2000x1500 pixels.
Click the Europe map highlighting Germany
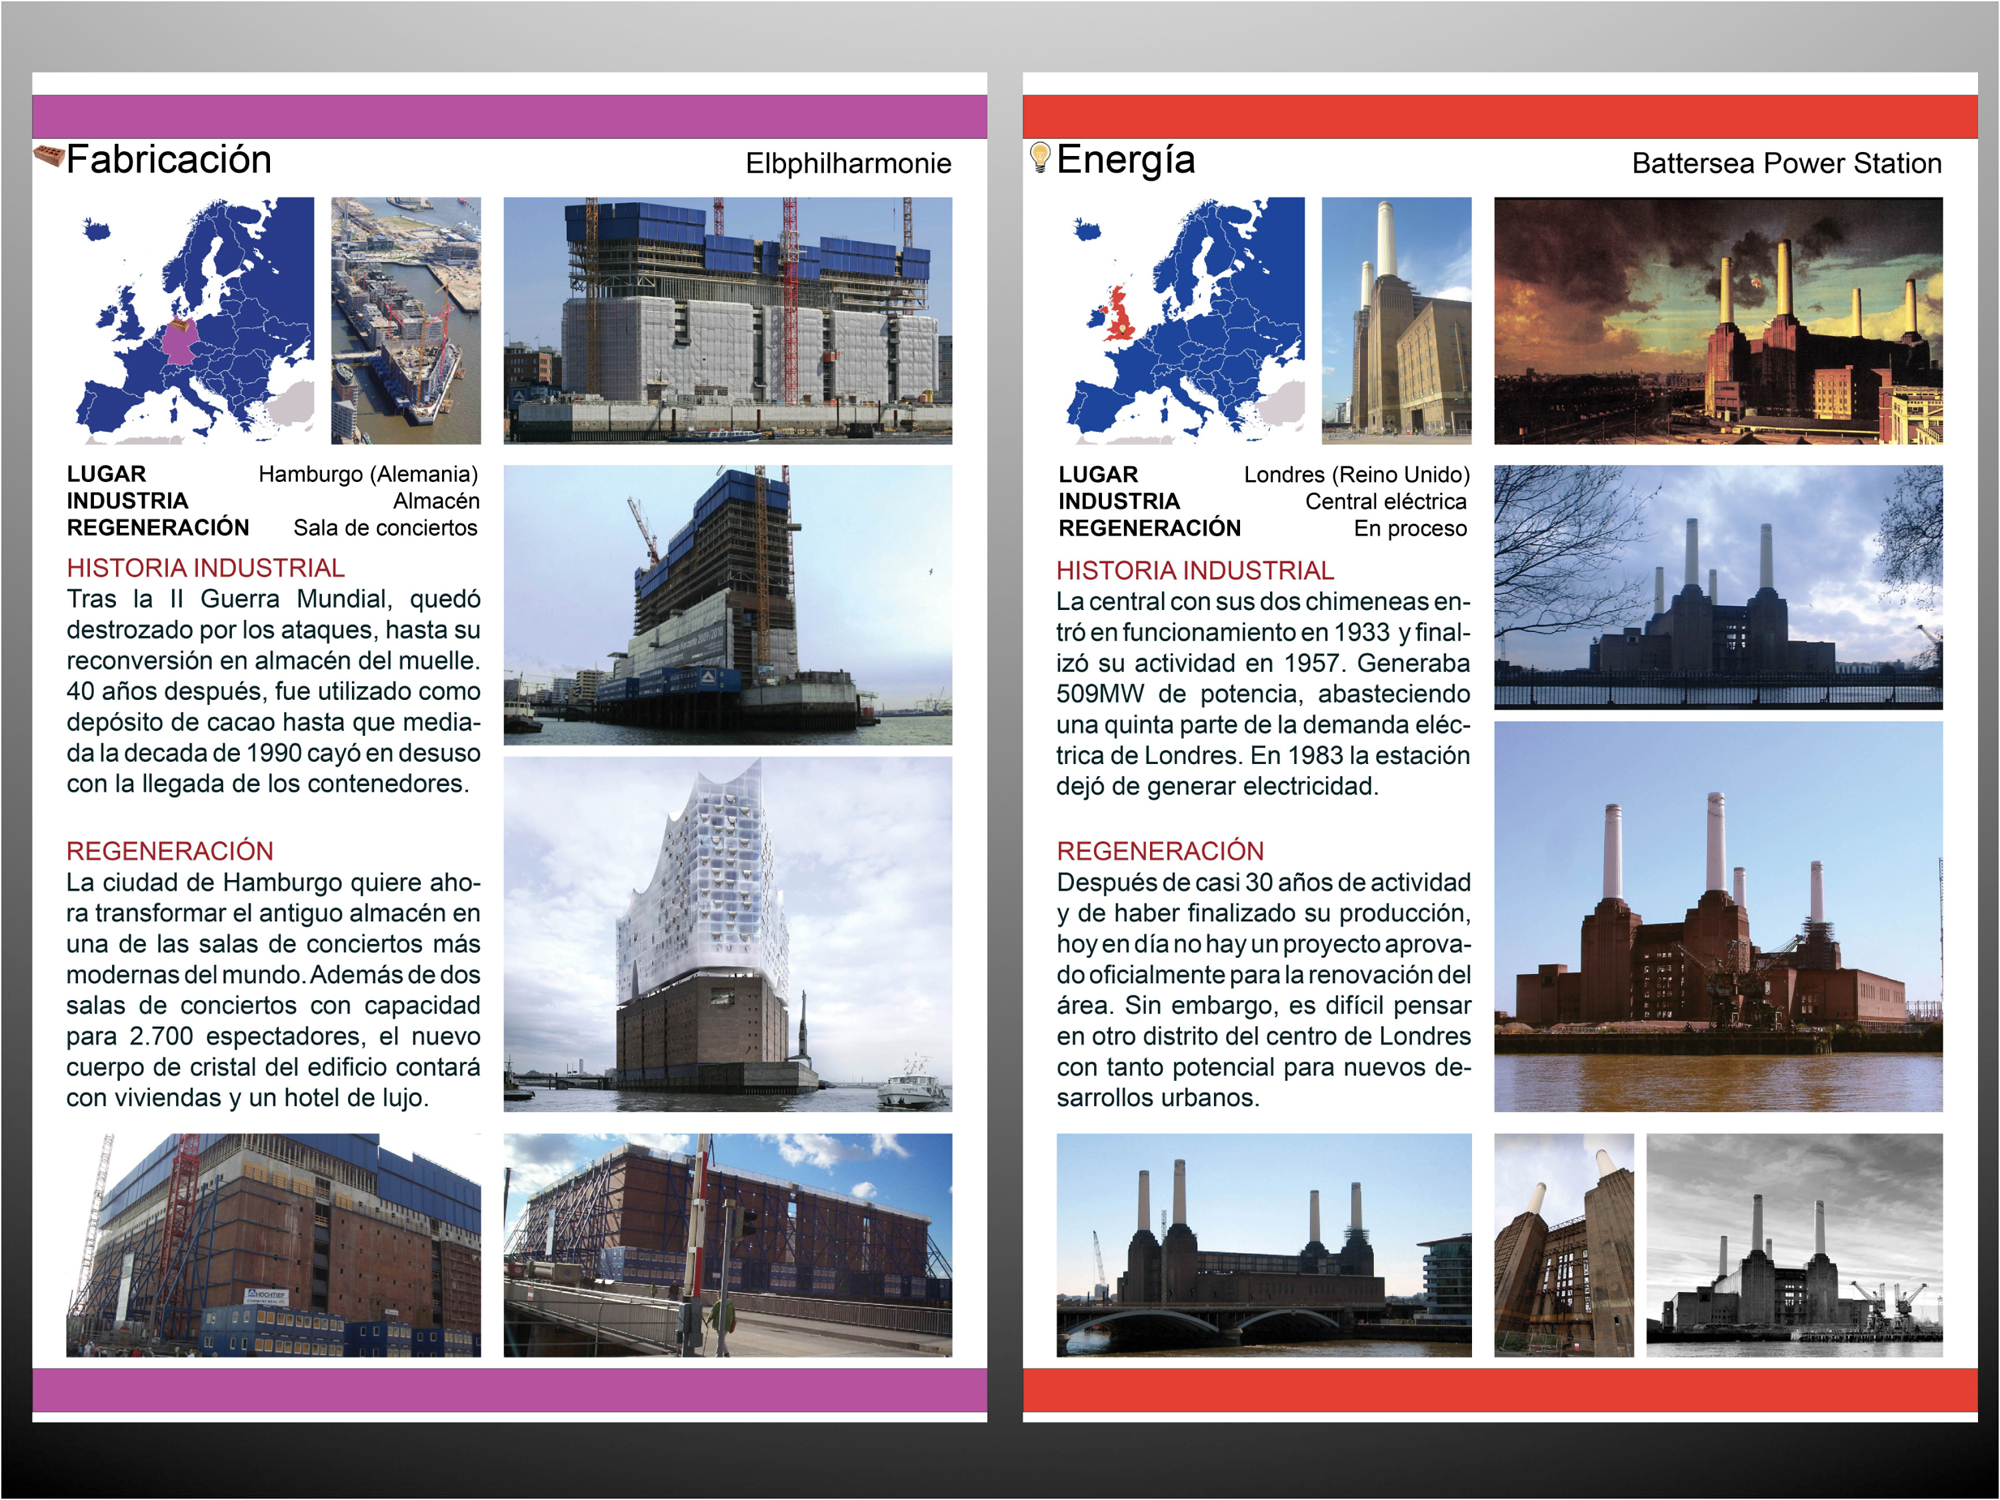click(195, 320)
